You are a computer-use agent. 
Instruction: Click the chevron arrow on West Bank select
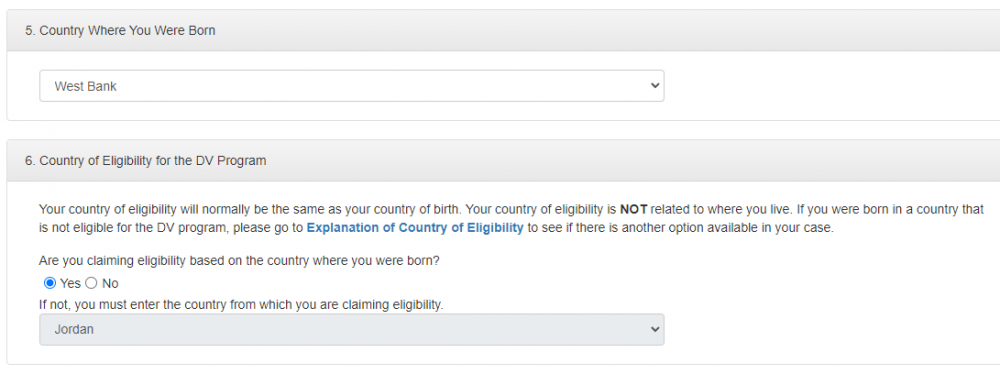tap(654, 86)
